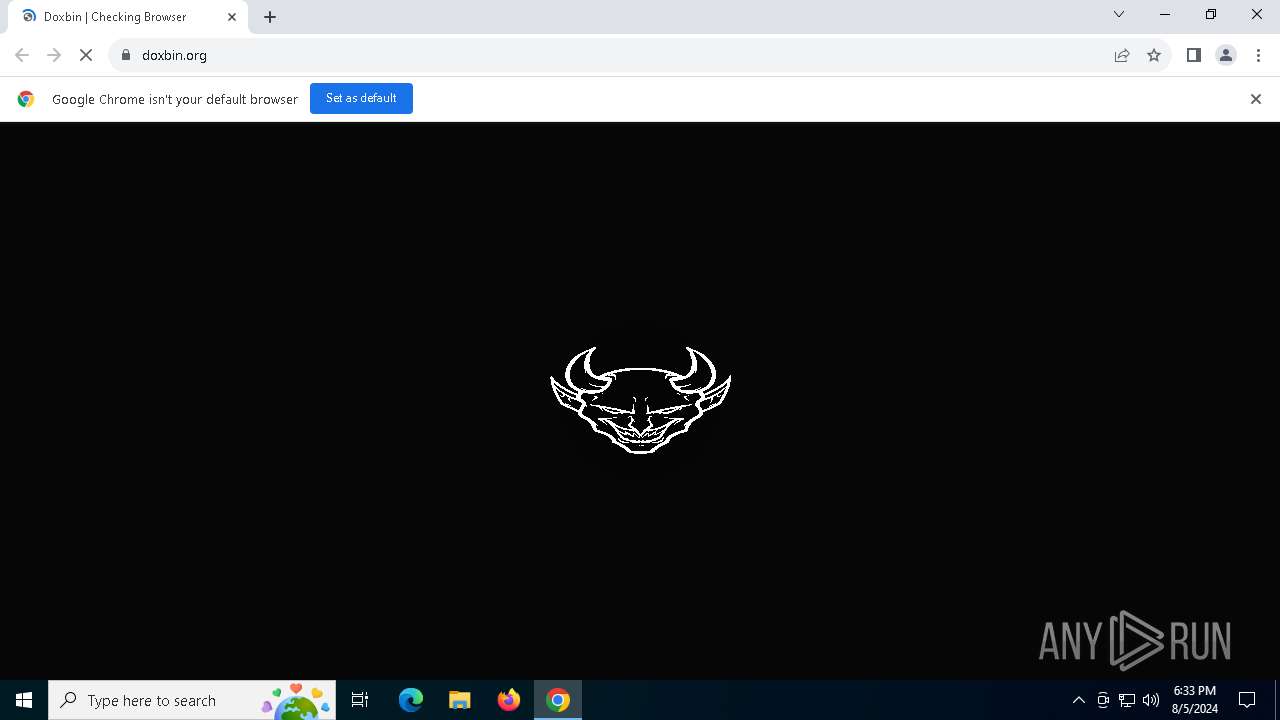Image resolution: width=1280 pixels, height=720 pixels.
Task: Open File Explorer from the taskbar
Action: pos(460,700)
